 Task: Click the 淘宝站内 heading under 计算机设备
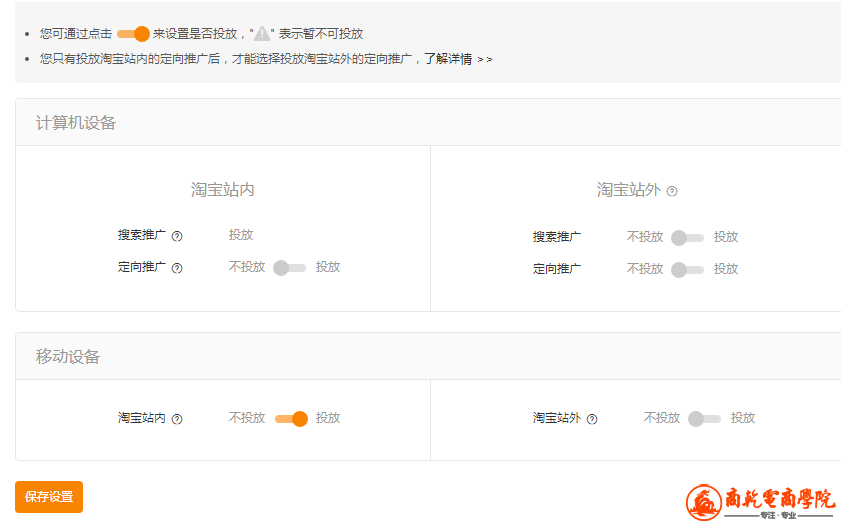coord(223,189)
